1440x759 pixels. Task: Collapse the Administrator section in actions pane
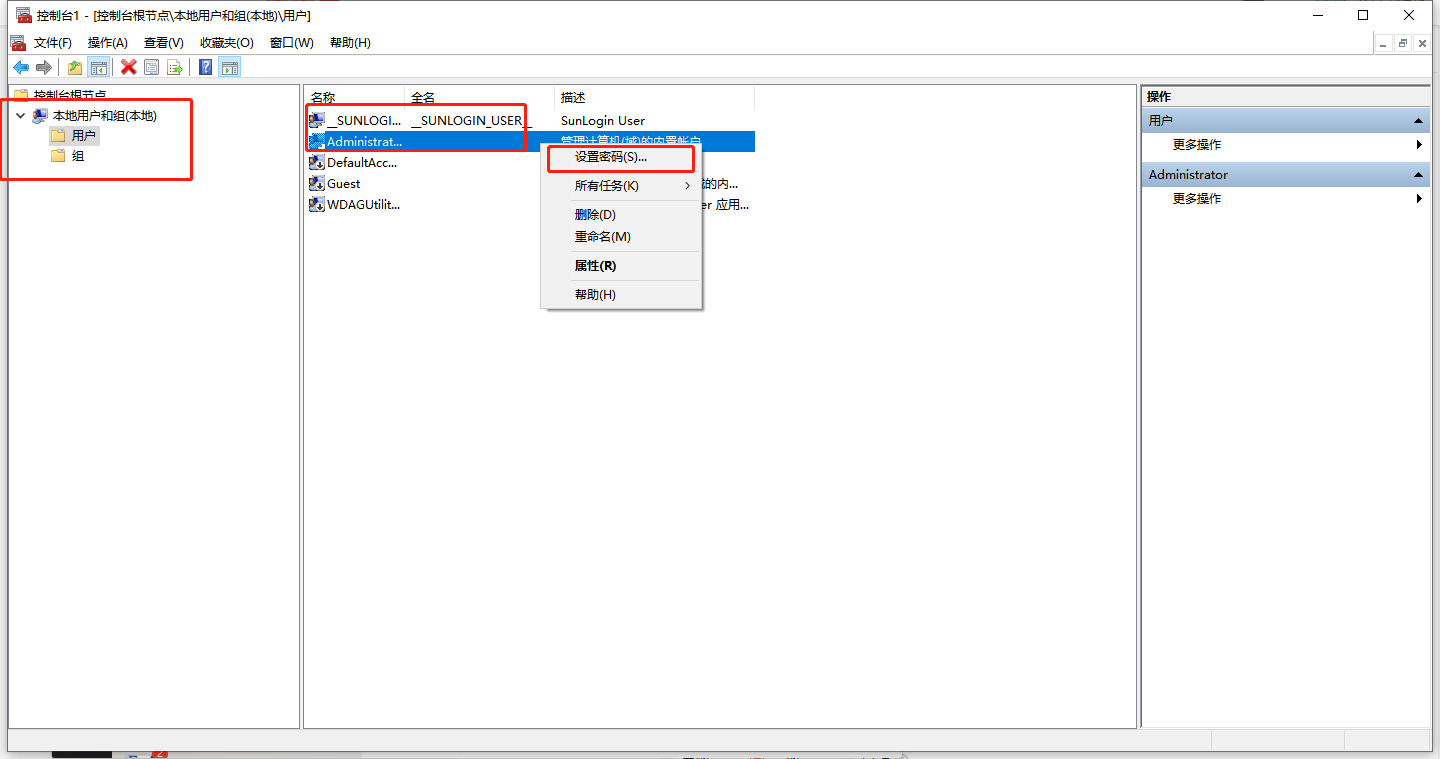(x=1418, y=174)
